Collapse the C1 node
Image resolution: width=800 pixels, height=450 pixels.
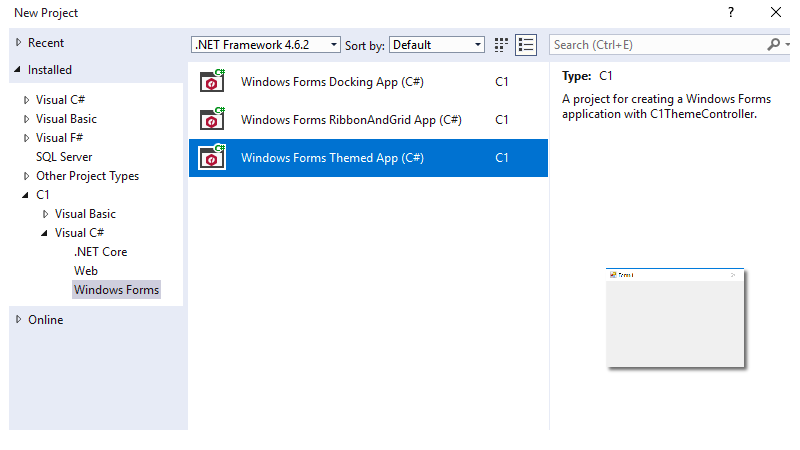tap(26, 194)
